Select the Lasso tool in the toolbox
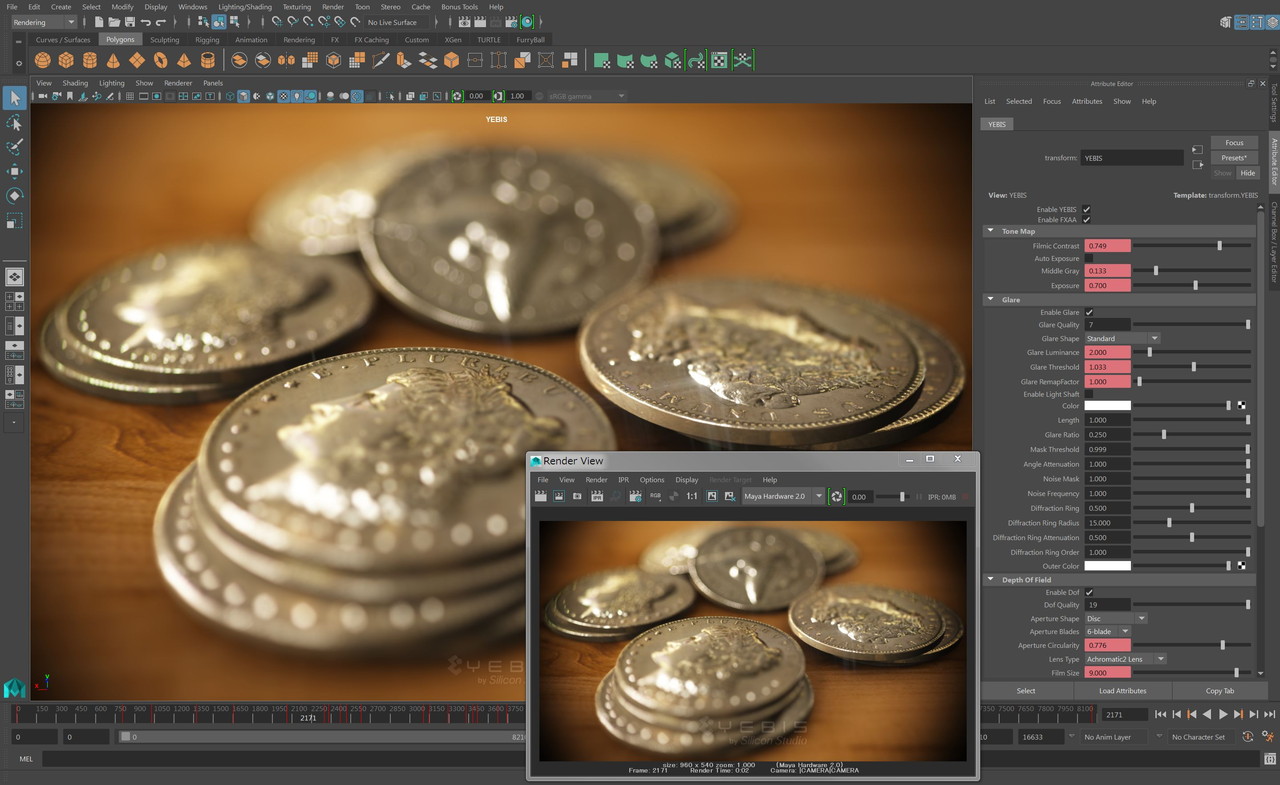1280x785 pixels. pyautogui.click(x=14, y=122)
